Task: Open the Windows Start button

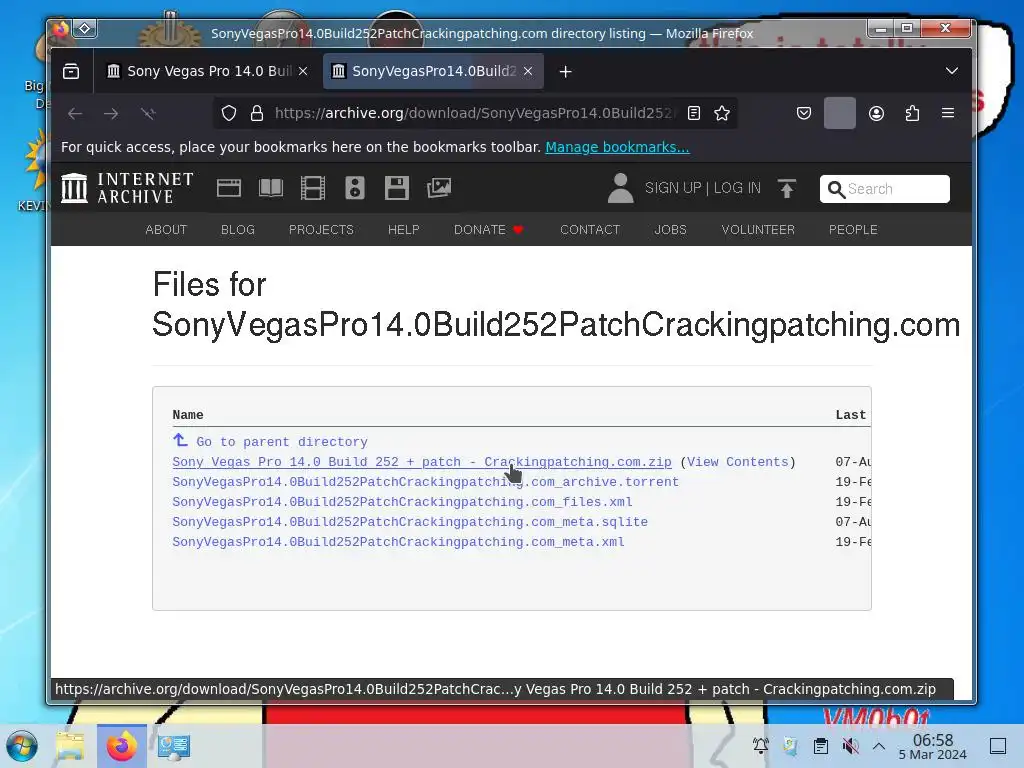Action: [22, 746]
